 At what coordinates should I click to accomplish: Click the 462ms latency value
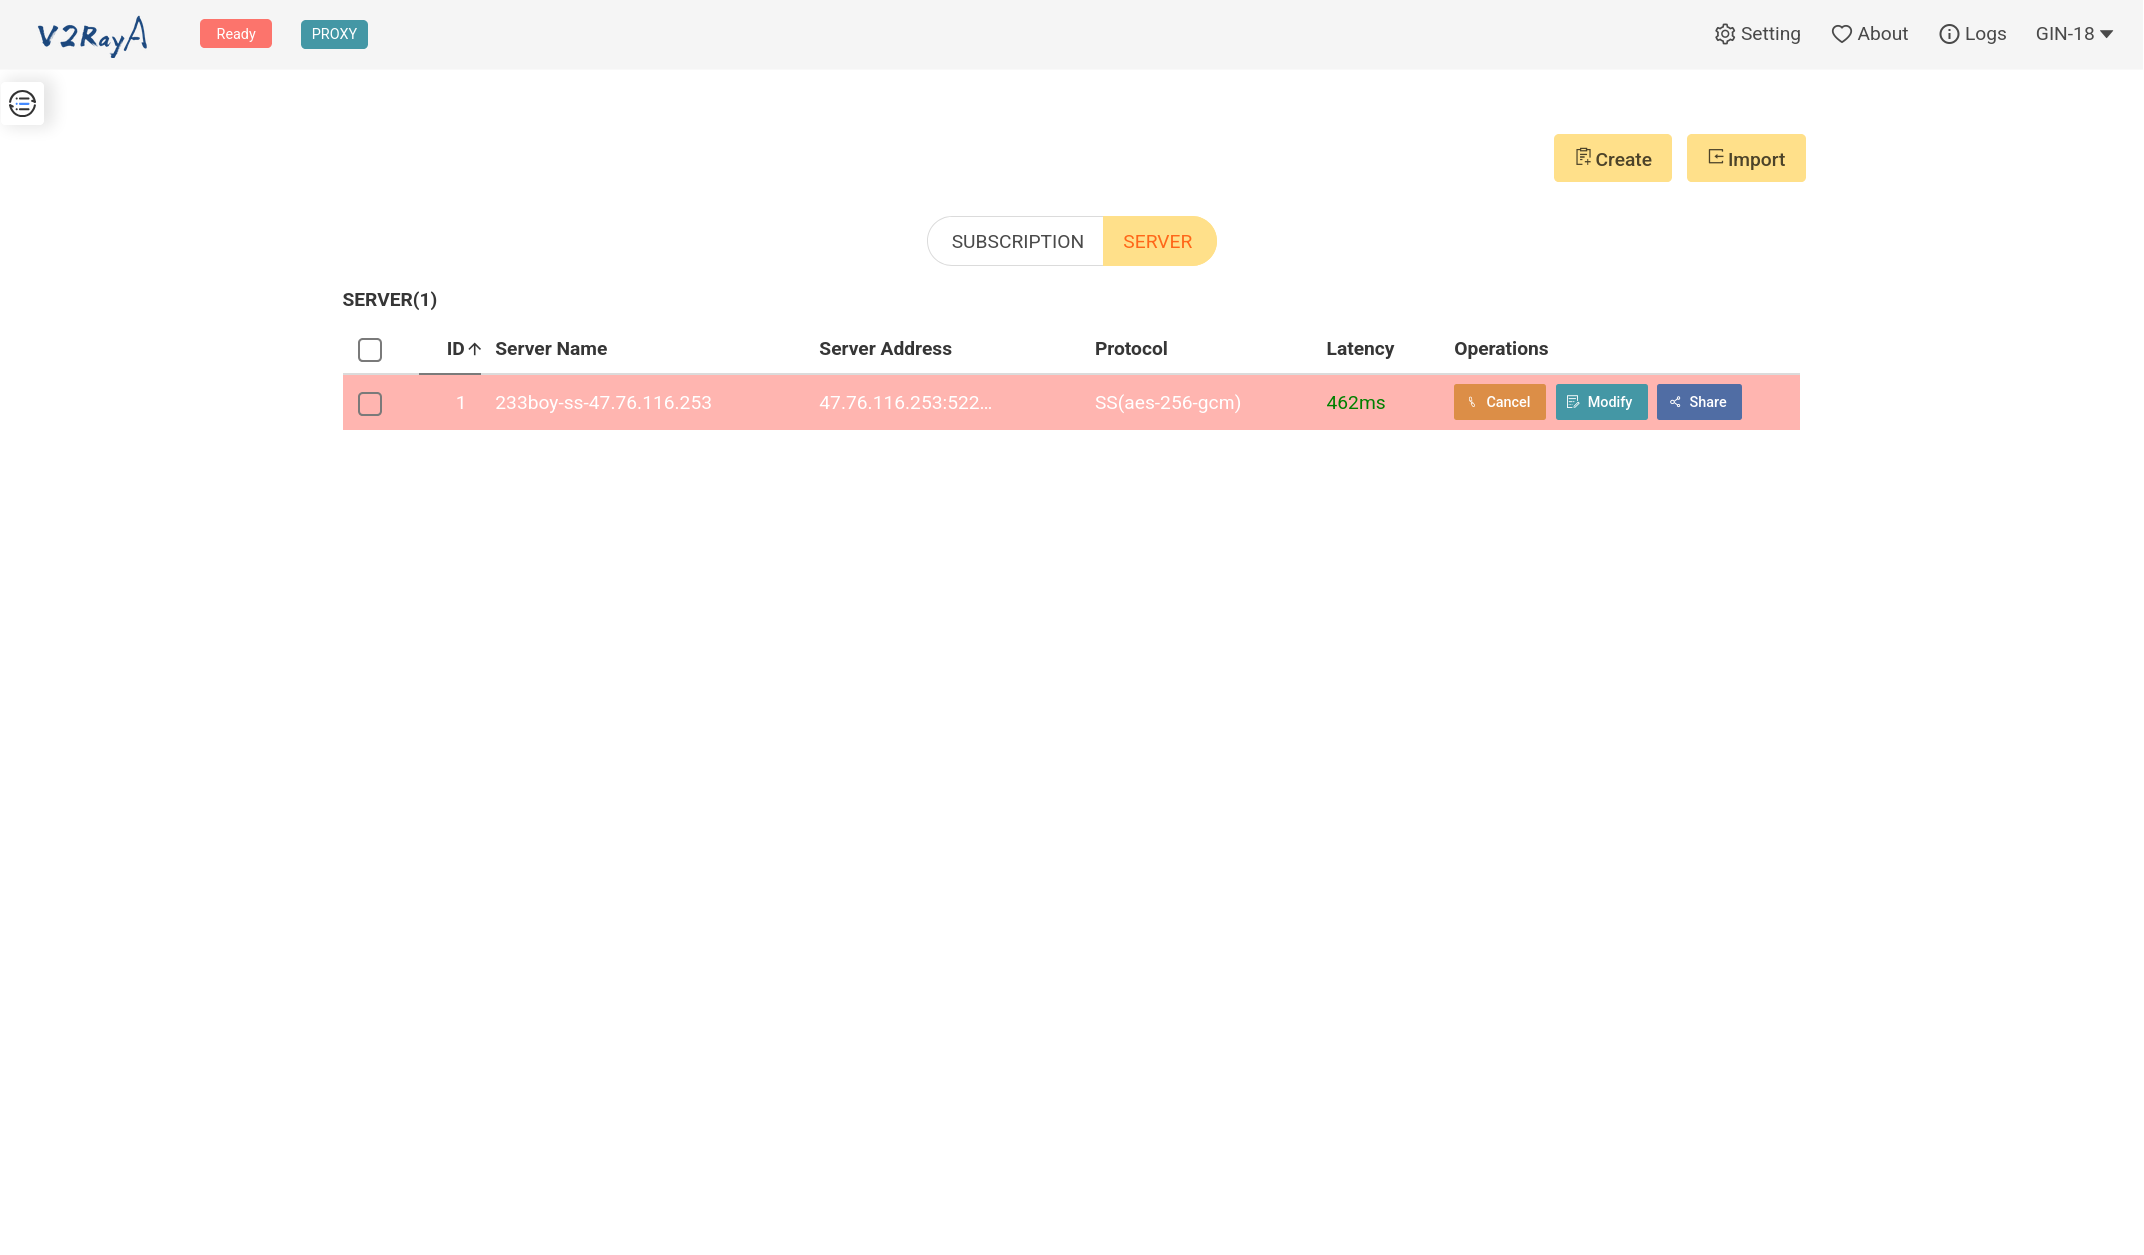point(1355,403)
